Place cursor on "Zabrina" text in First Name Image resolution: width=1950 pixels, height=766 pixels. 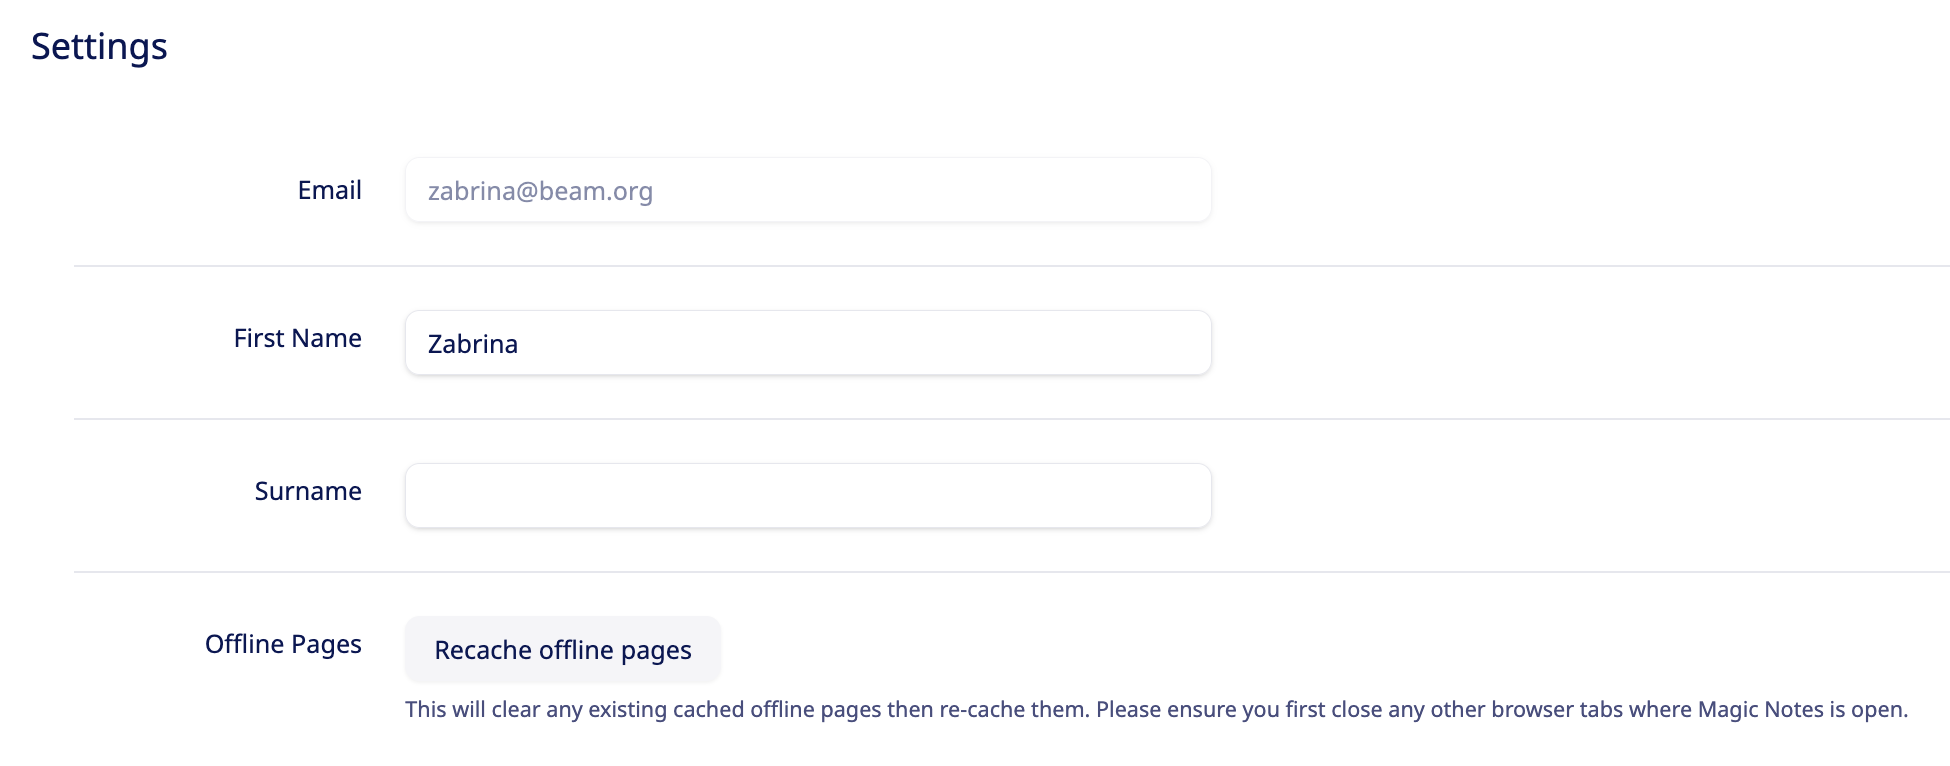pyautogui.click(x=473, y=344)
